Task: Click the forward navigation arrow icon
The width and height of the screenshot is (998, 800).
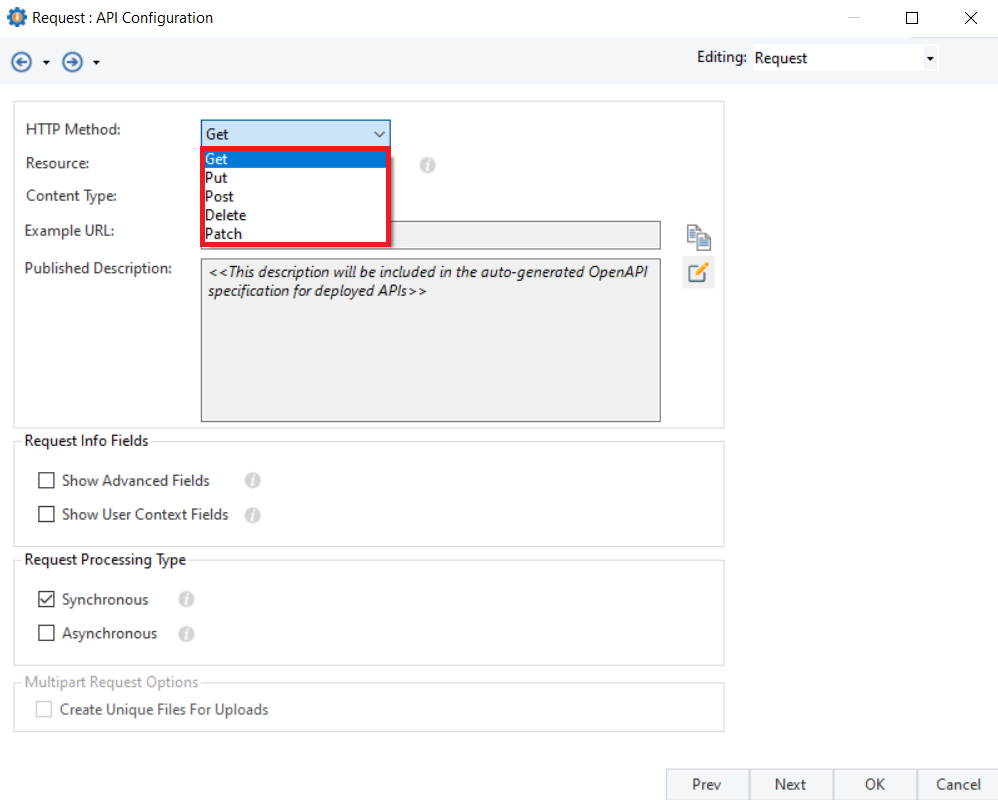Action: [72, 62]
